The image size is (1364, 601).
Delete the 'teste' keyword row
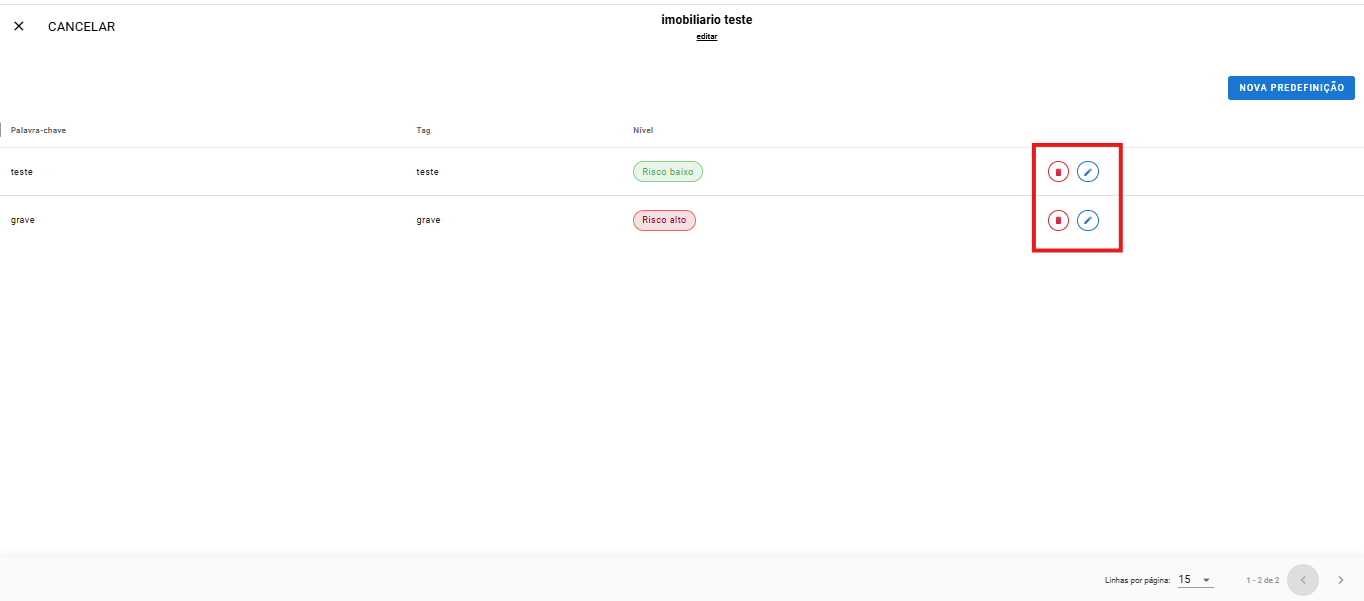click(x=1058, y=172)
